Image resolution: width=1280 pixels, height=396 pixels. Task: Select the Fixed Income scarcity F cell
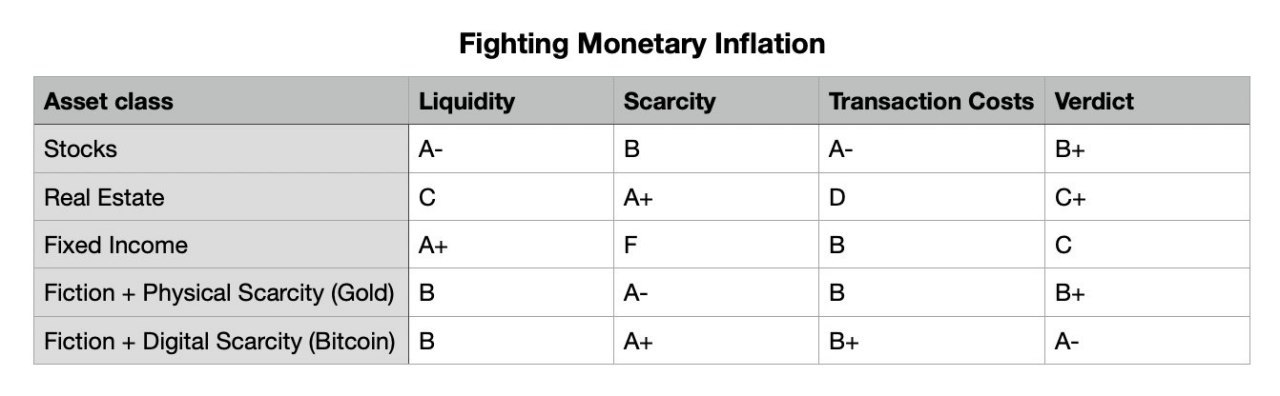click(716, 245)
